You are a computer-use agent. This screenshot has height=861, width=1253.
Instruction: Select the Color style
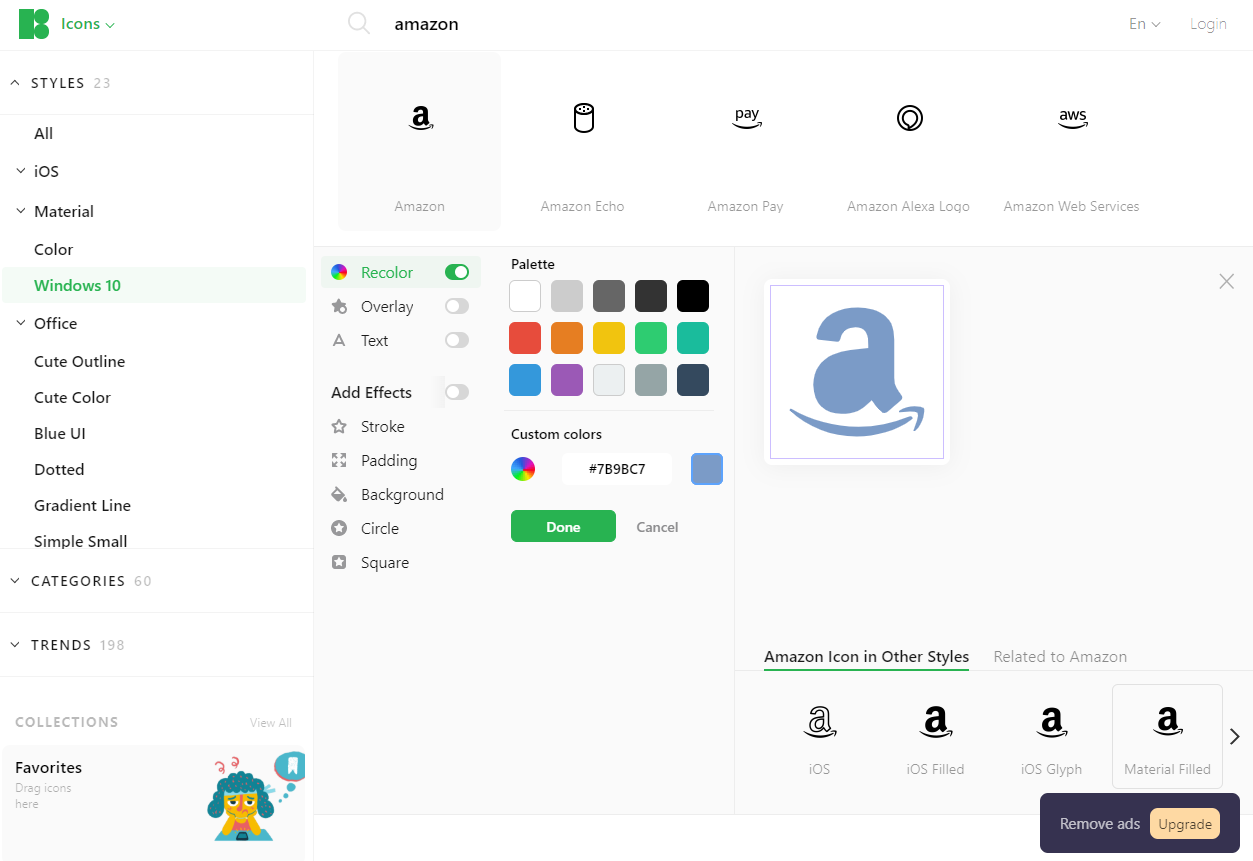54,249
